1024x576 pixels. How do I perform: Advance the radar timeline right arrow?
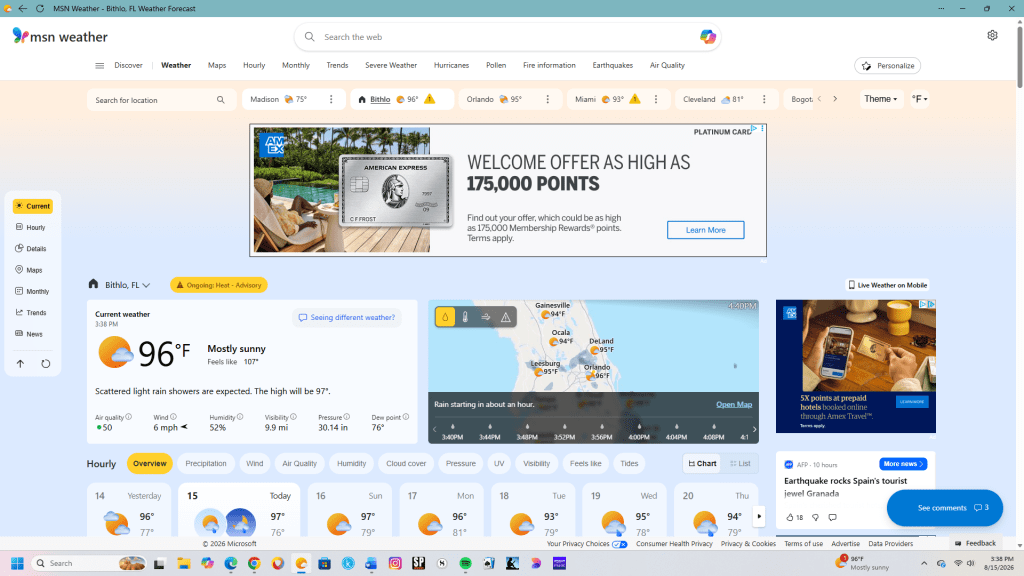click(754, 429)
